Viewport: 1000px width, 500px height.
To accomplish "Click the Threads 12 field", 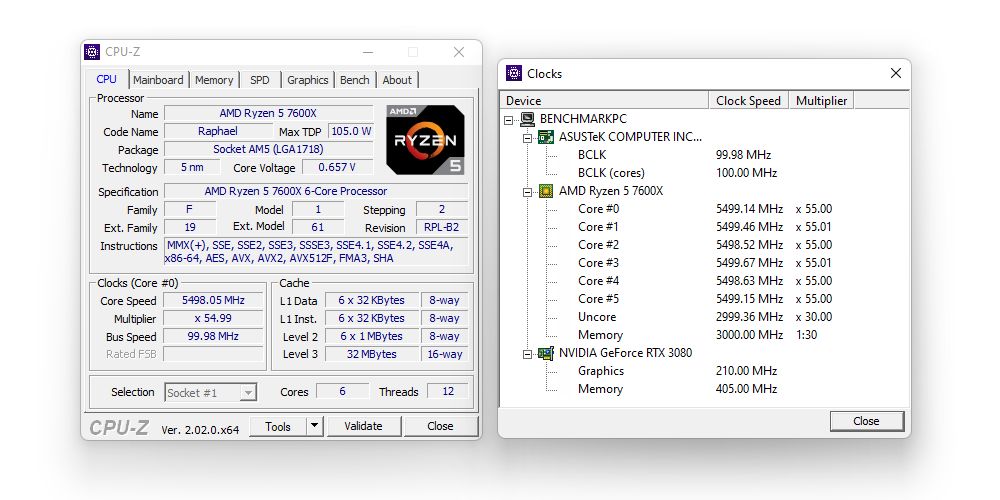I will [x=448, y=391].
